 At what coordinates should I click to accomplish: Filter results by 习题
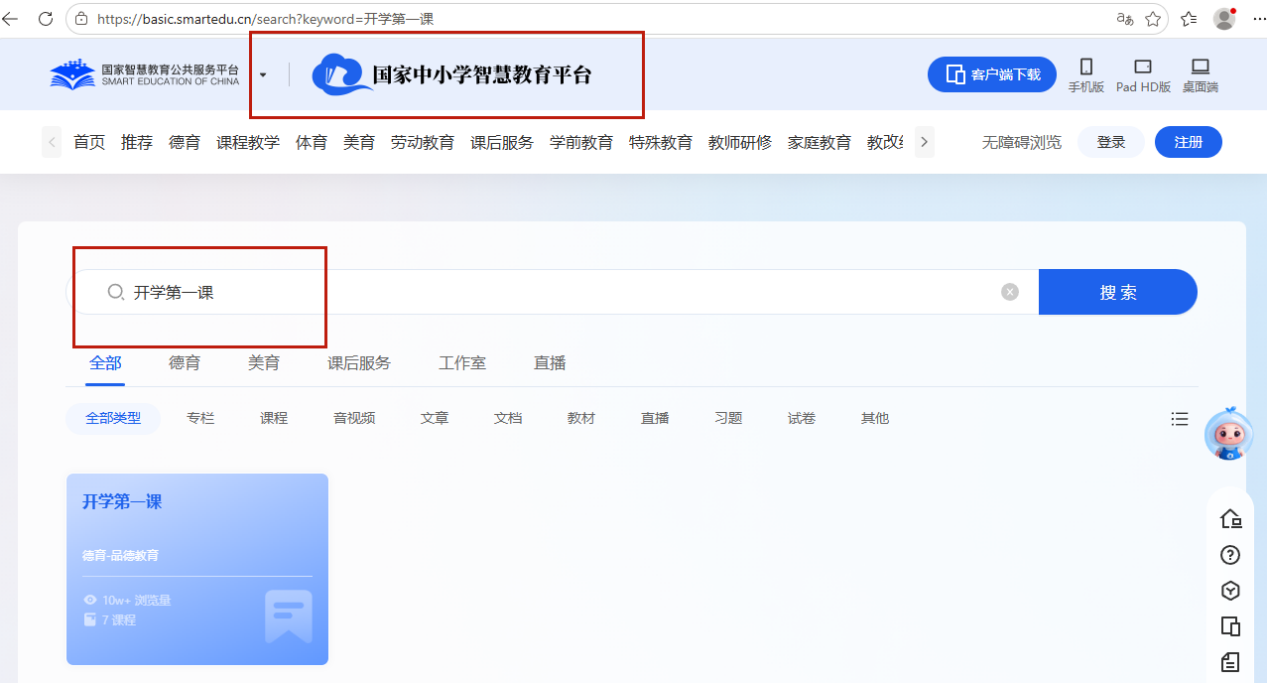728,418
